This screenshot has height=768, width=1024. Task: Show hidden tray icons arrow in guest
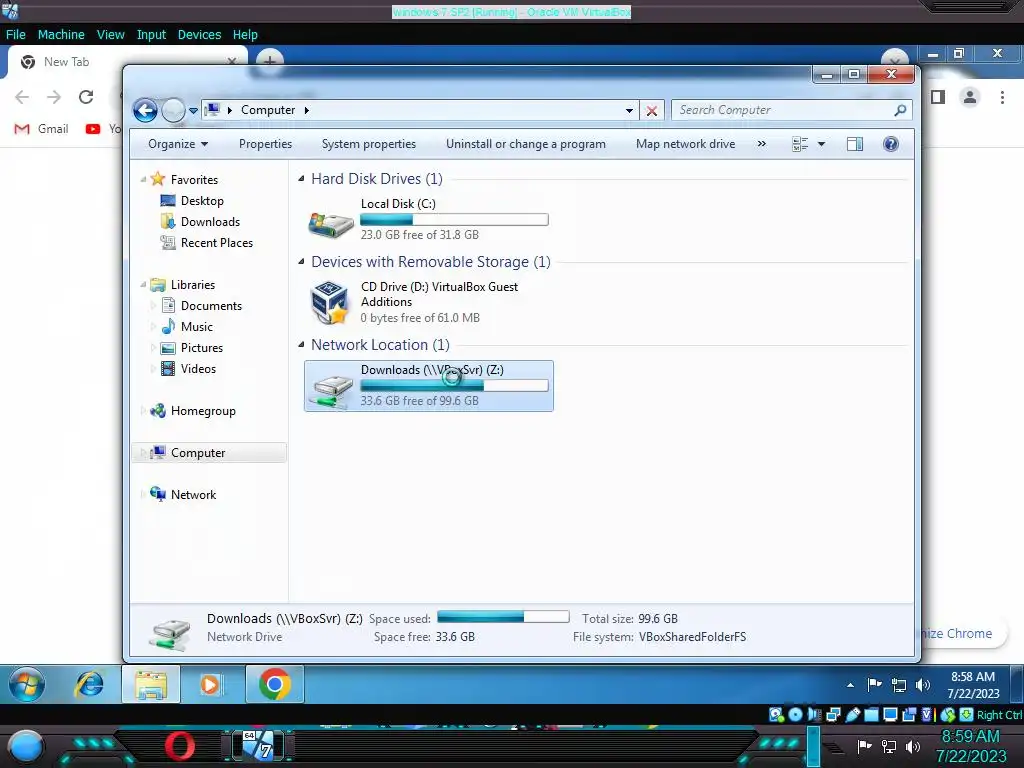tap(850, 685)
